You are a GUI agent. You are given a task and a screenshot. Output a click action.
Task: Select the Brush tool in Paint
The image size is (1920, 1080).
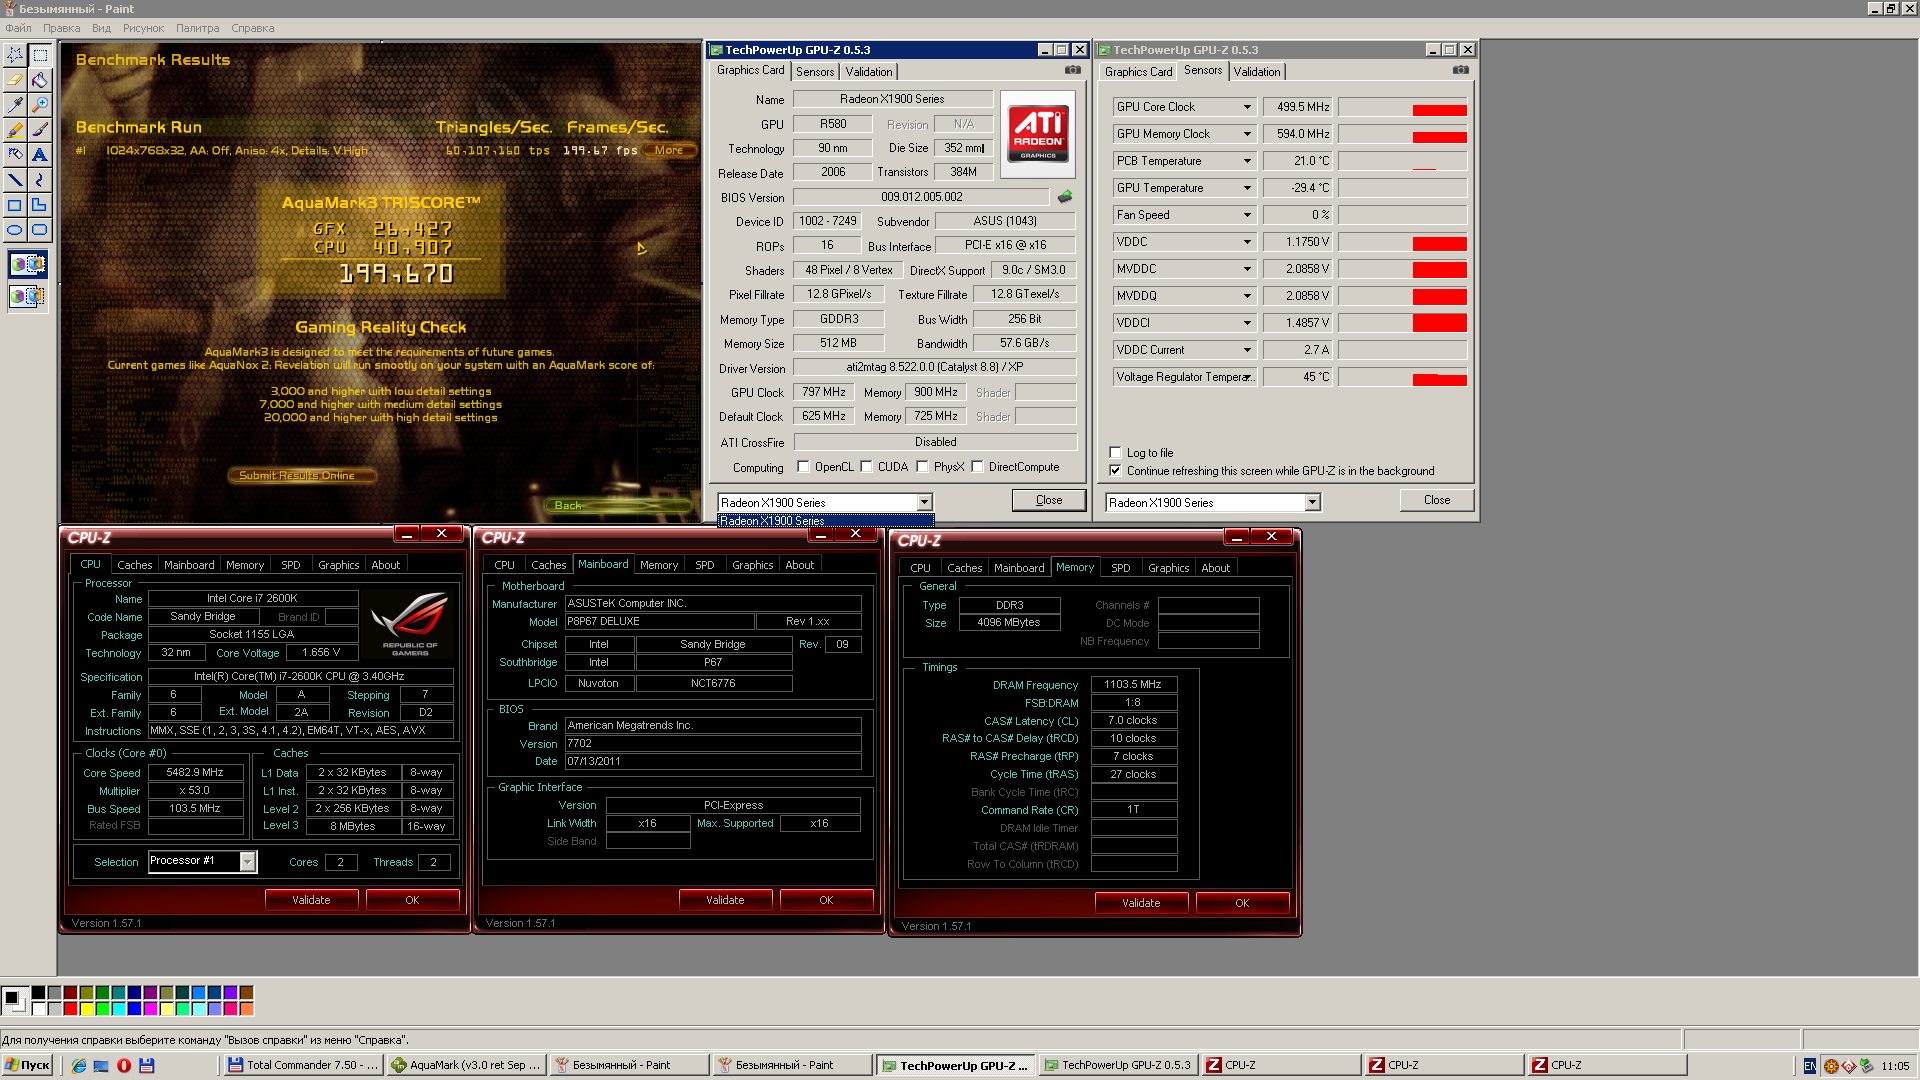40,129
